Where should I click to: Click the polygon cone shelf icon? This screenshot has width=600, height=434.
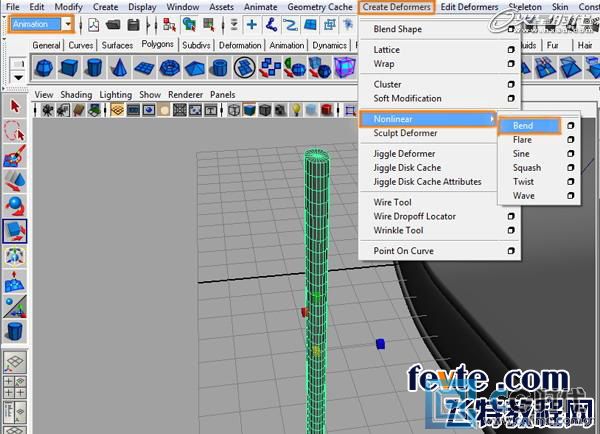(118, 67)
